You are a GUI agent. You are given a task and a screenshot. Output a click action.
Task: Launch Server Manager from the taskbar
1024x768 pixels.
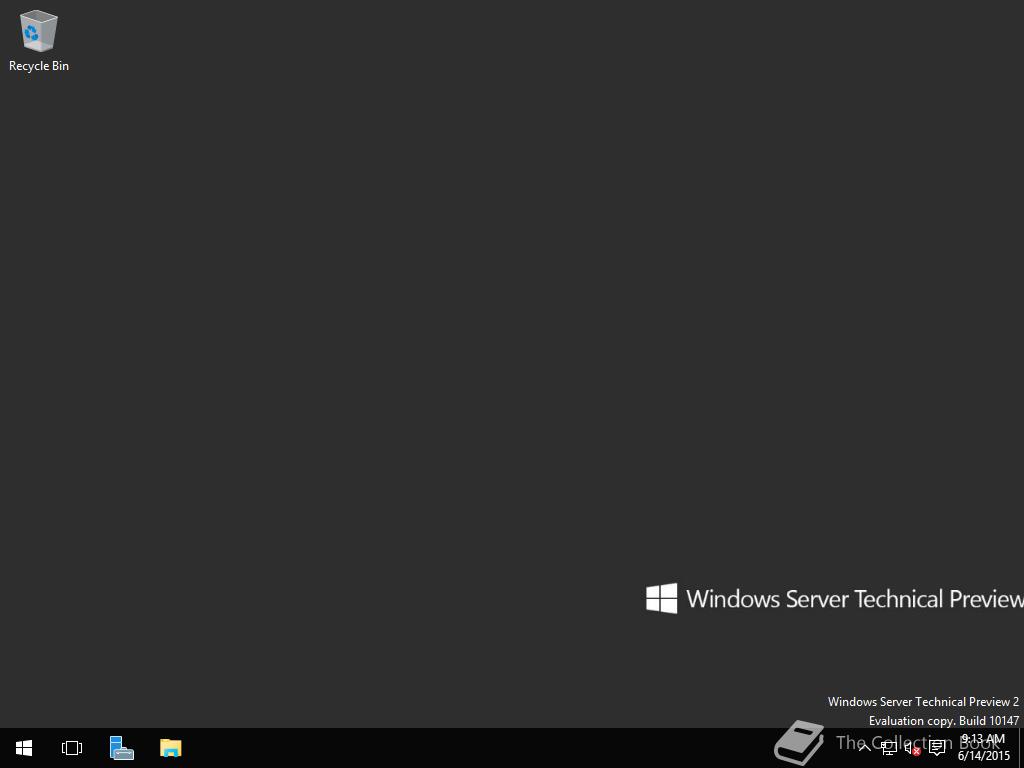point(121,748)
